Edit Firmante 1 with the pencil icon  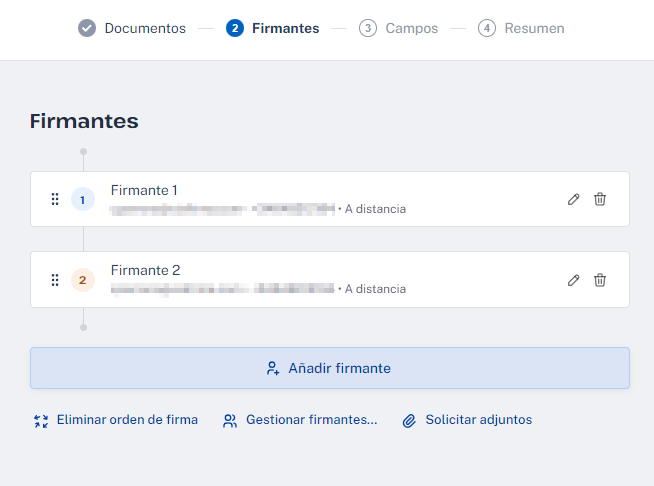574,199
